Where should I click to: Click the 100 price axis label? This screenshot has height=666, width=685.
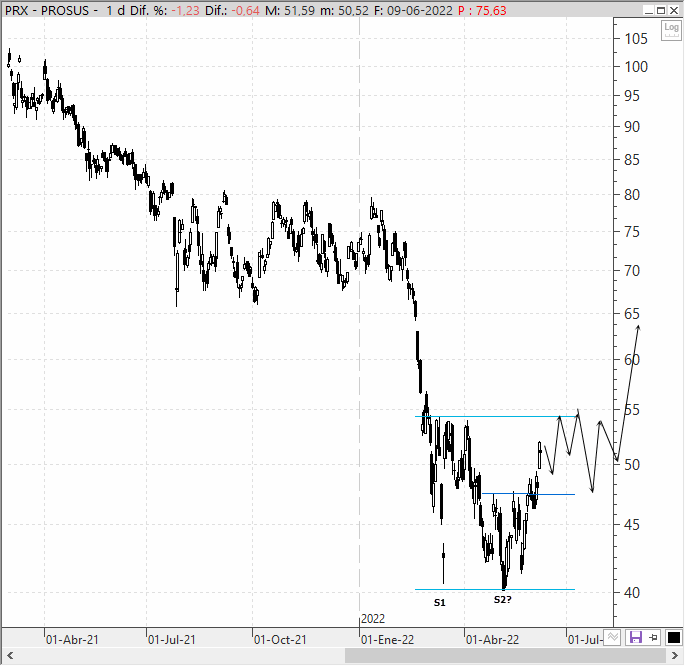[636, 67]
